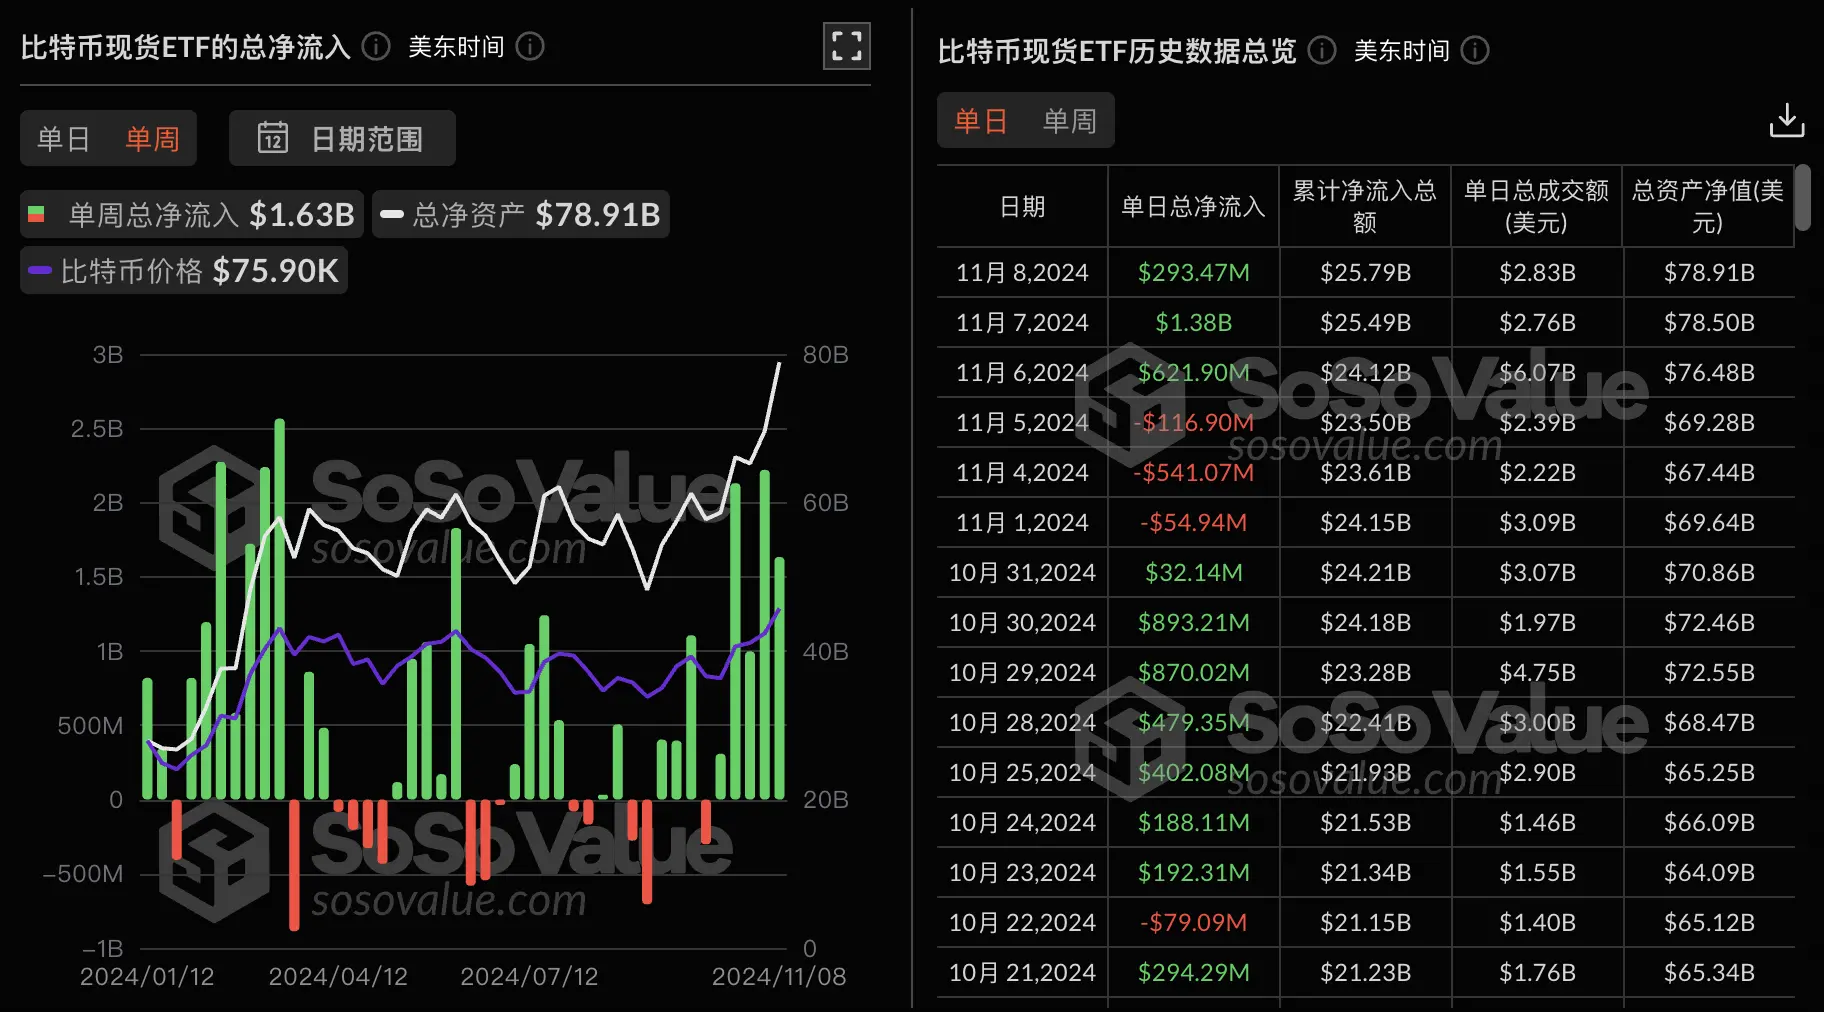1824x1012 pixels.
Task: Click the $1.38B inflow value for 11月 7,2024
Action: click(1192, 322)
